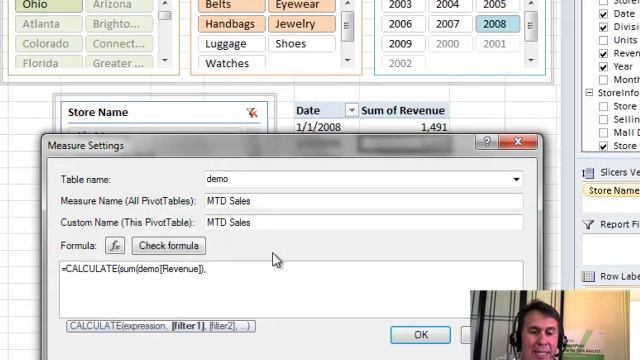Image resolution: width=640 pixels, height=360 pixels.
Task: Click the Slicers Vertical area icon
Action: click(x=589, y=173)
